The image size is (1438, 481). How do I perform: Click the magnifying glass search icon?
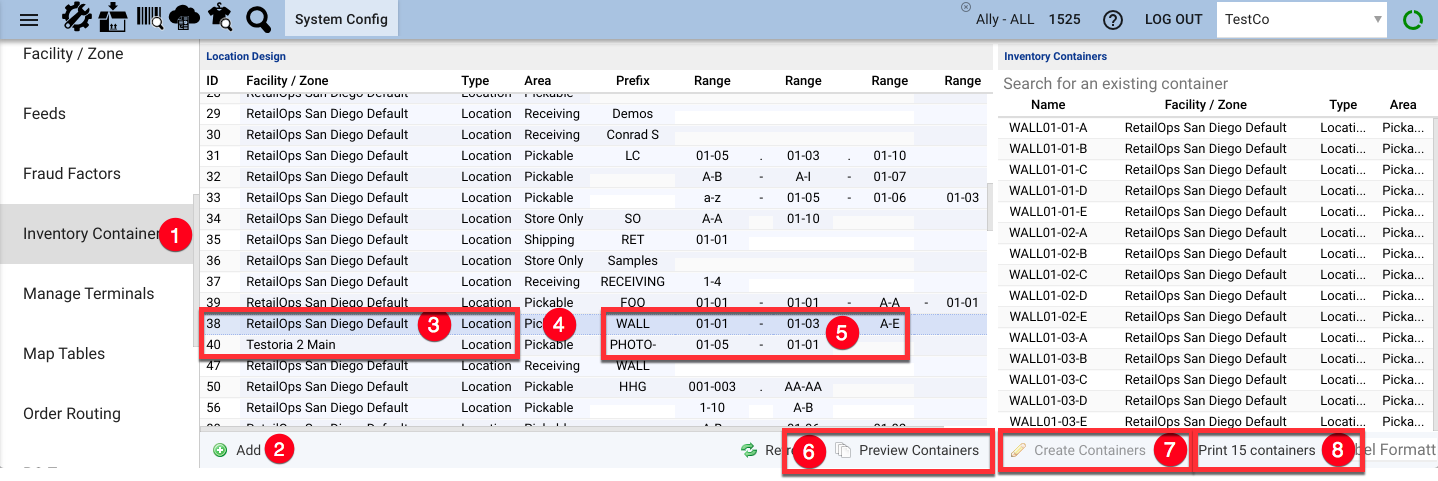point(258,19)
